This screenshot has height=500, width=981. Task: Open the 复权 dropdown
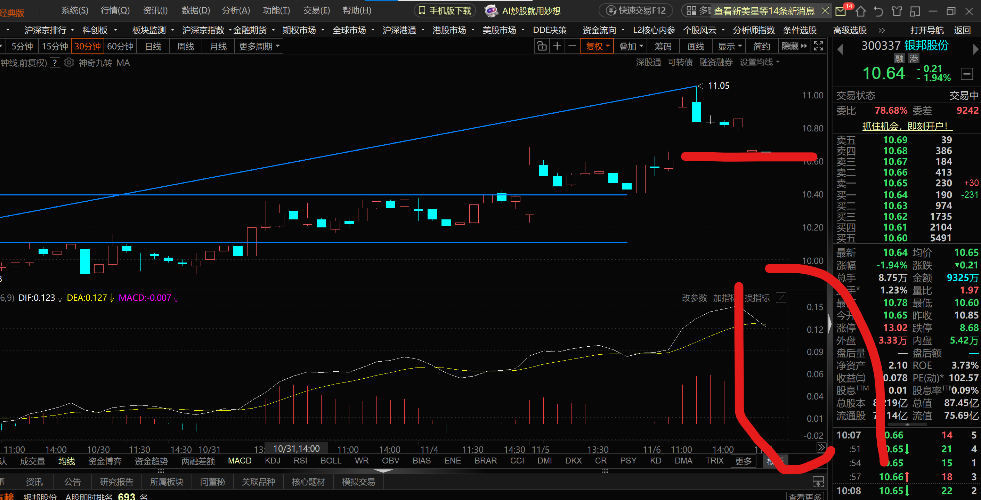(x=597, y=46)
